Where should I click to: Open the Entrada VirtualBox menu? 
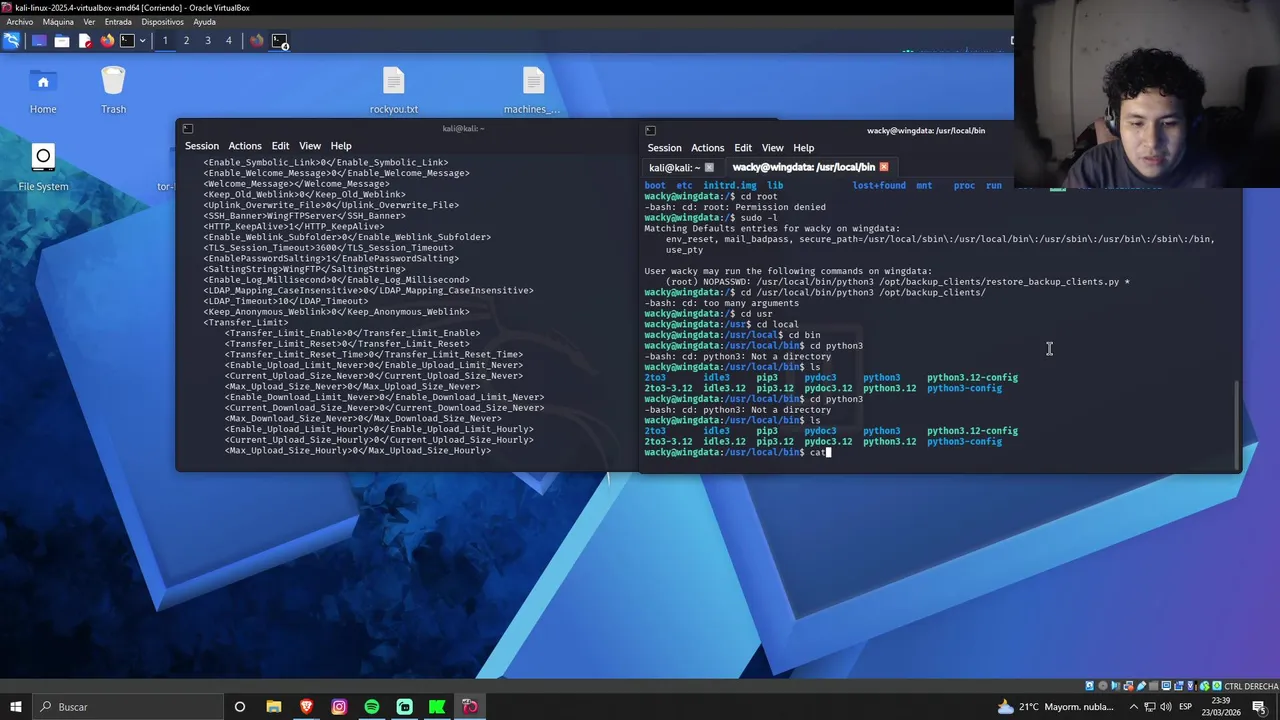(118, 22)
